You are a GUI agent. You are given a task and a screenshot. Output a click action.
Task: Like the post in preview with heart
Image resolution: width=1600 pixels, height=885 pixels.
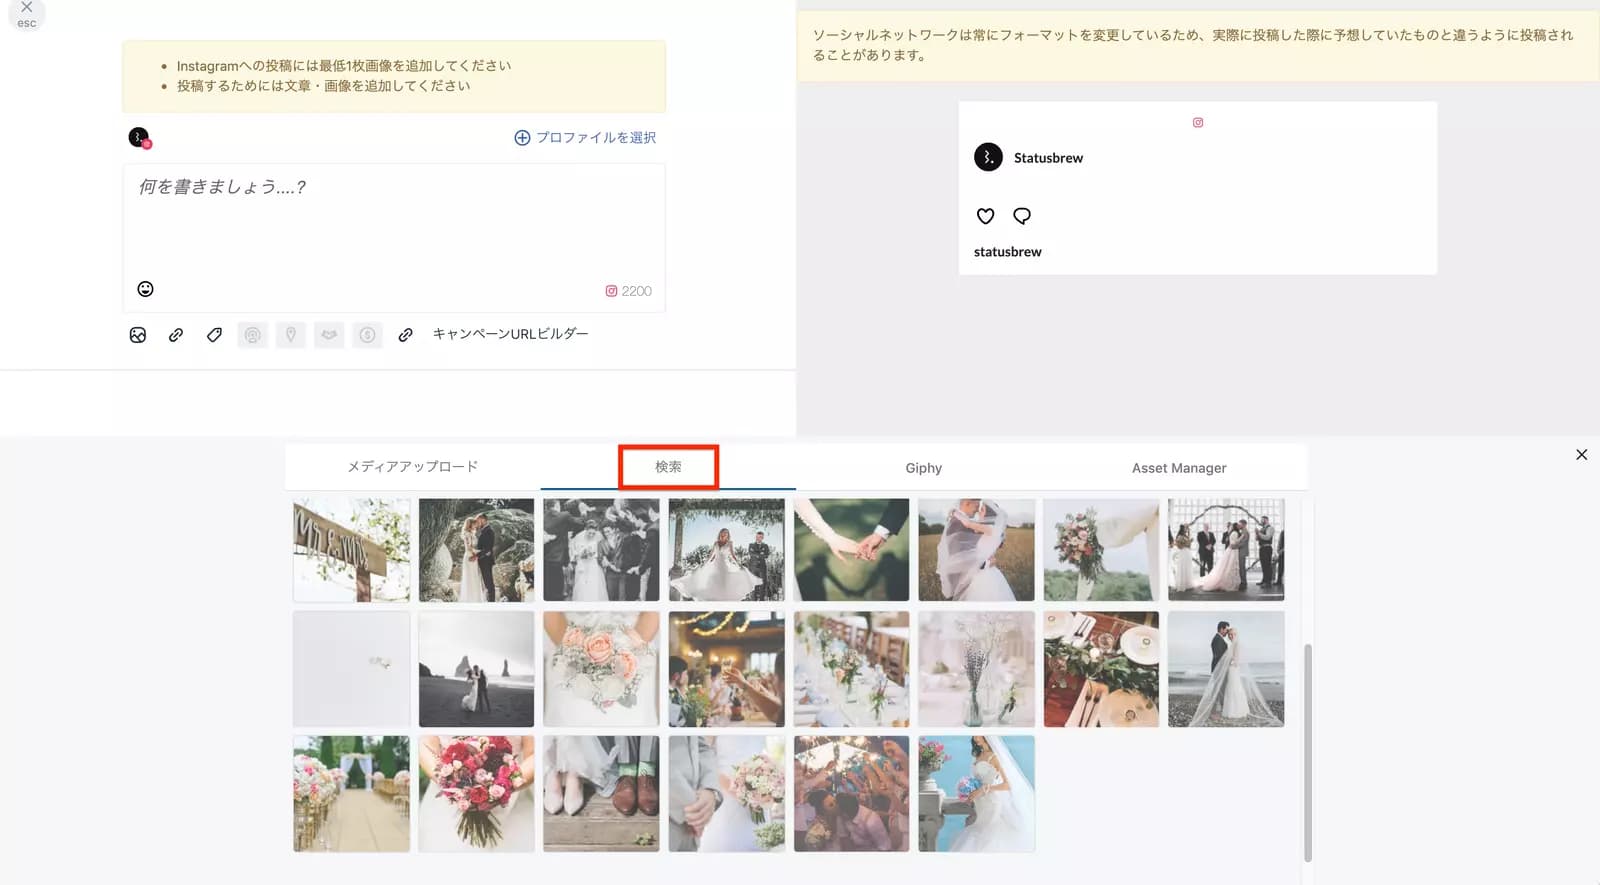click(x=985, y=216)
